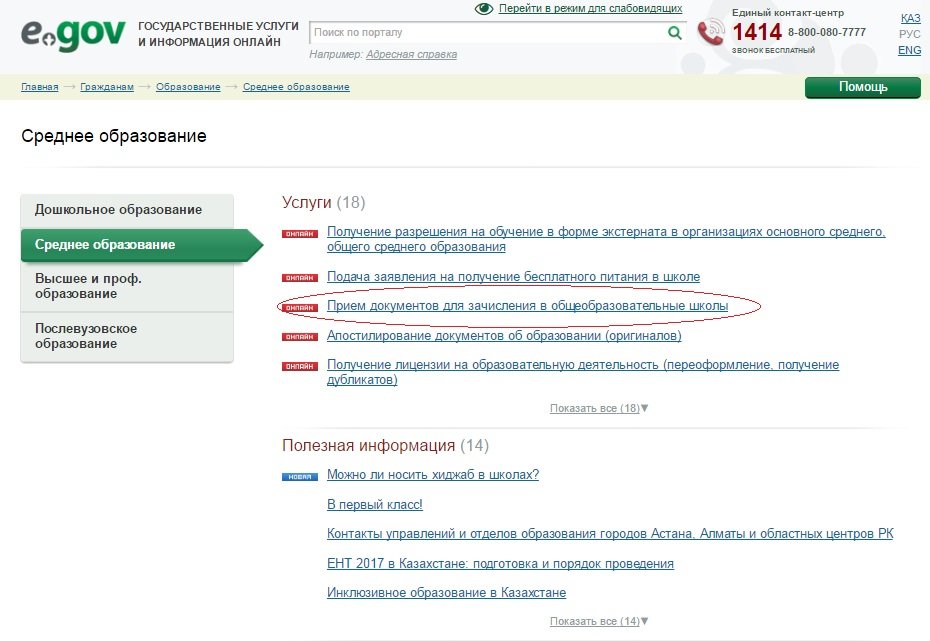Switch language to КАЗ

pyautogui.click(x=910, y=18)
